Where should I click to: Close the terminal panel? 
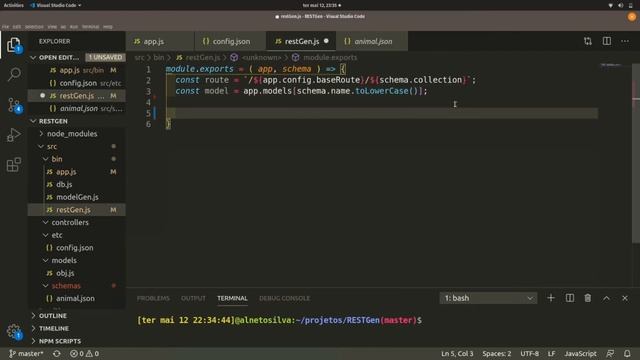coord(625,298)
